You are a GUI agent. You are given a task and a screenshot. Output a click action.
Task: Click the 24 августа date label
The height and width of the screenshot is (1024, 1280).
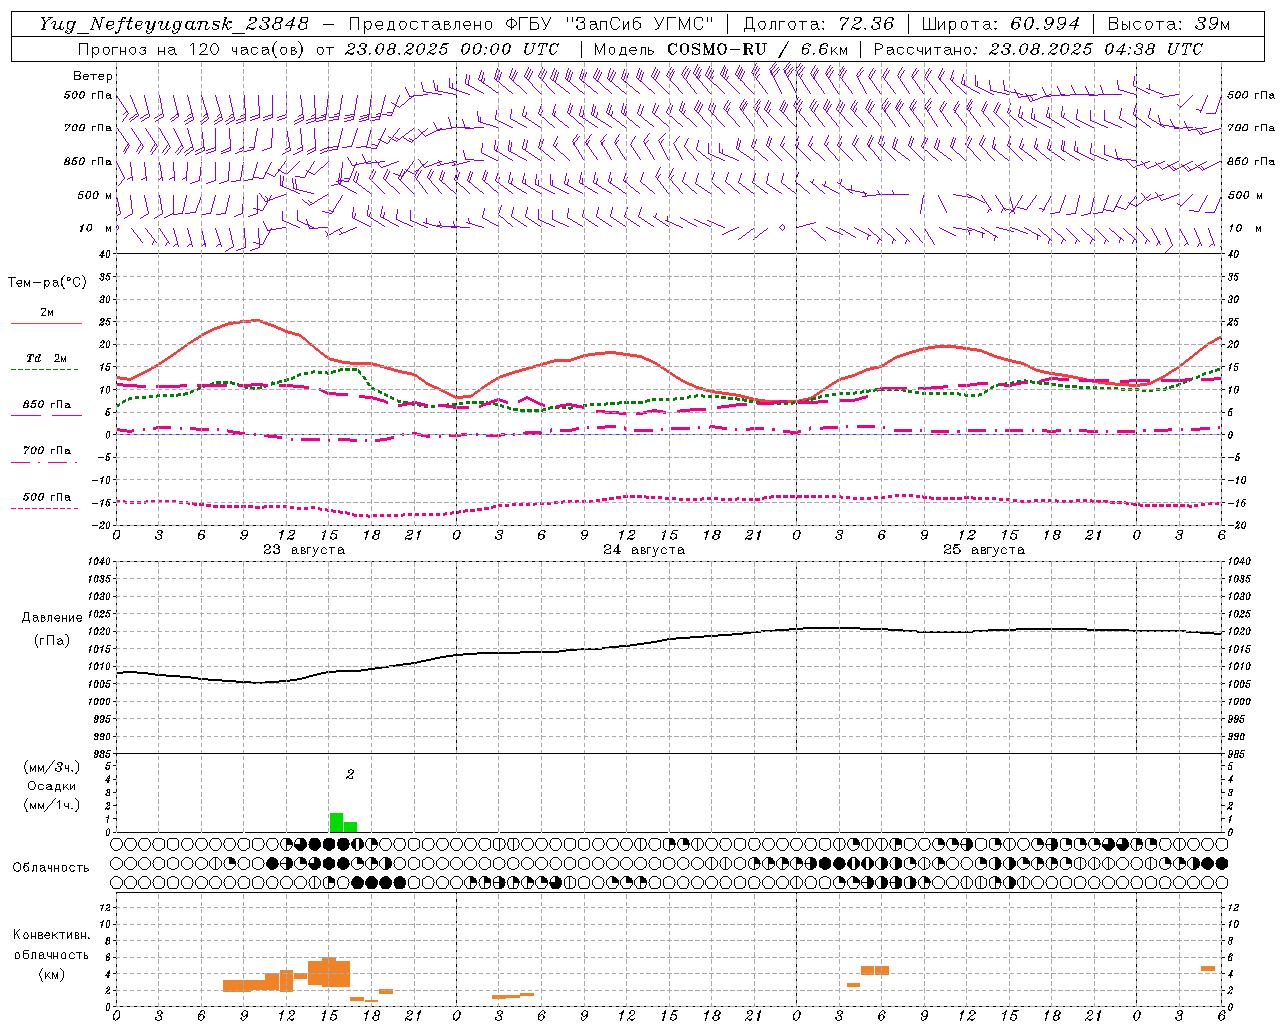pyautogui.click(x=644, y=550)
